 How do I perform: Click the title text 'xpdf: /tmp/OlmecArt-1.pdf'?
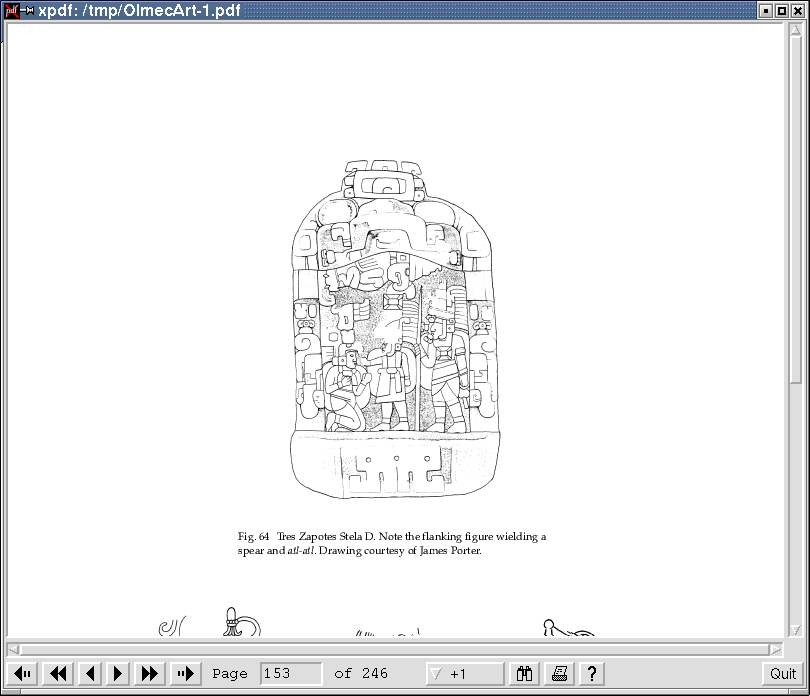pyautogui.click(x=139, y=10)
